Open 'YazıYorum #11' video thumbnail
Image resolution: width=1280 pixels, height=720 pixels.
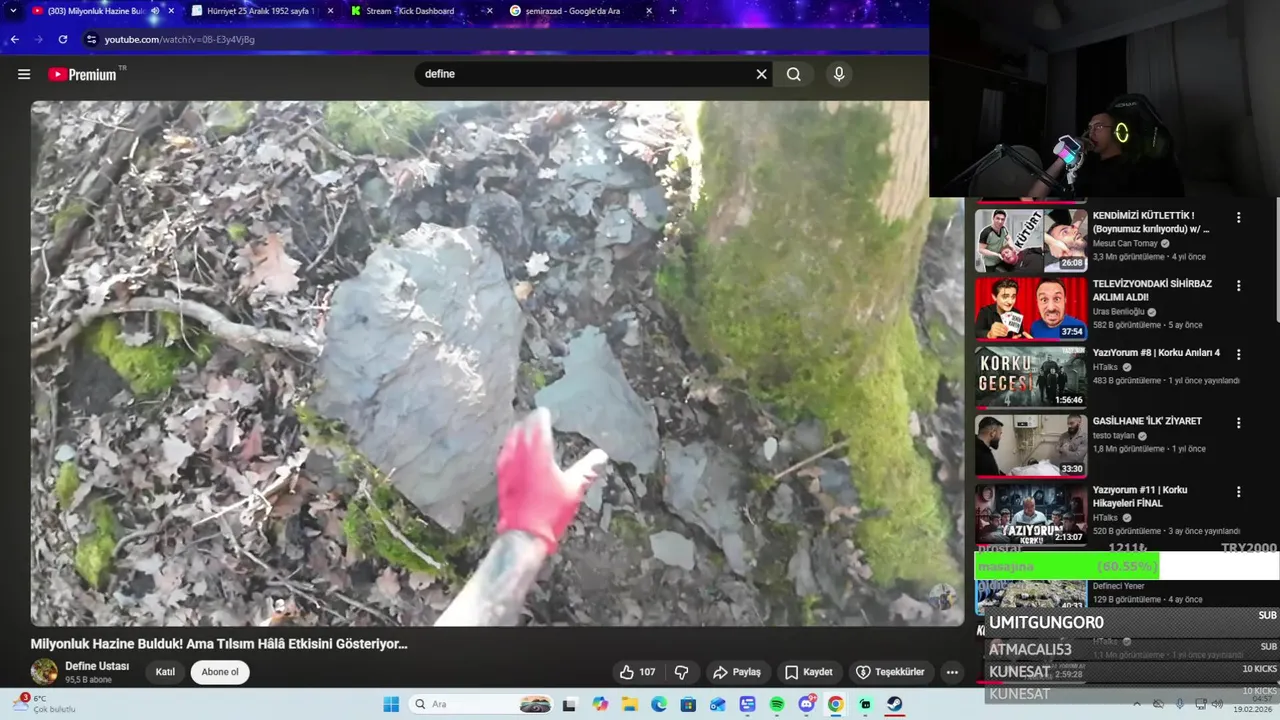click(x=1031, y=515)
